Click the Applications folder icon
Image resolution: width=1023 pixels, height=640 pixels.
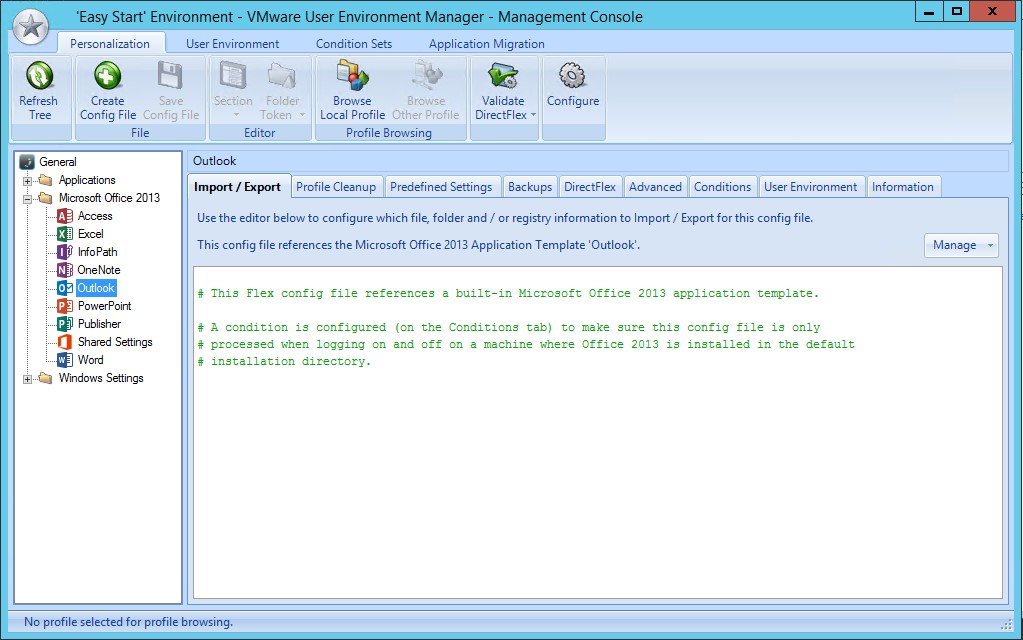pyautogui.click(x=45, y=180)
